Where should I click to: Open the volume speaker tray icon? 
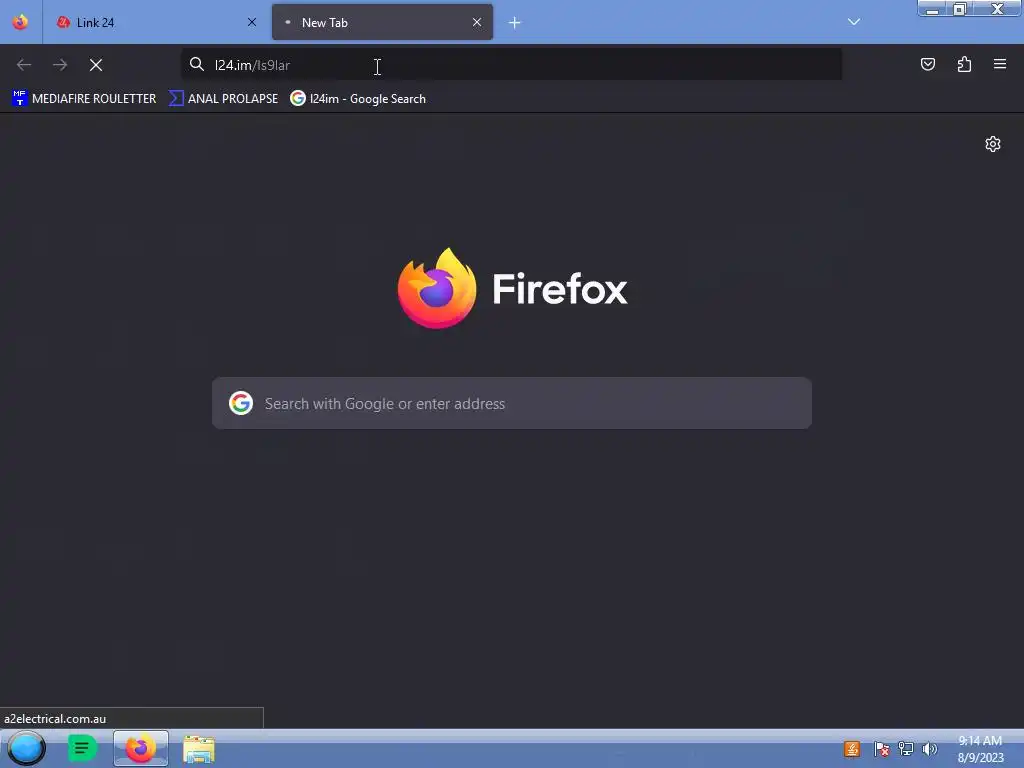[x=929, y=749]
